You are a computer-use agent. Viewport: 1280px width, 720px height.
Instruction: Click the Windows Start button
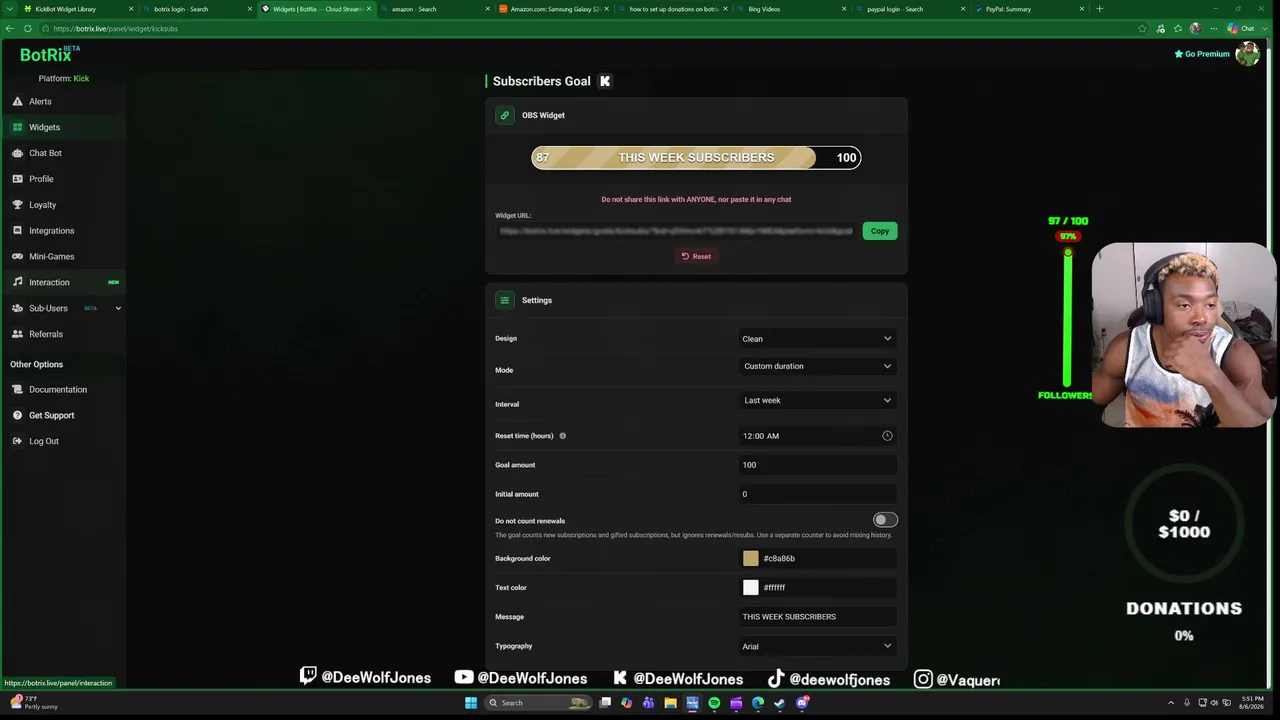click(471, 703)
